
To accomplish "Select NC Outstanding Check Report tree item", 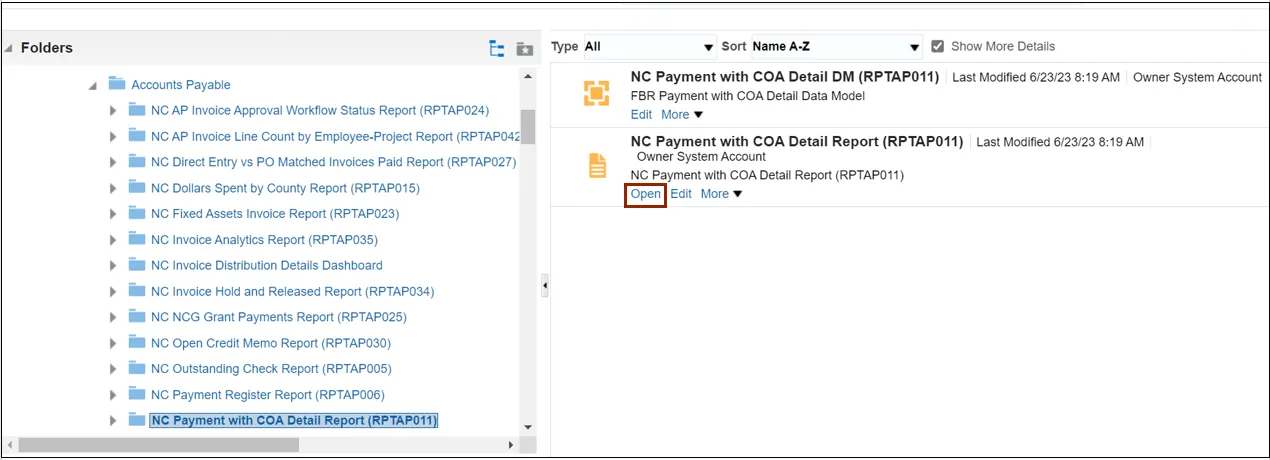I will [270, 369].
